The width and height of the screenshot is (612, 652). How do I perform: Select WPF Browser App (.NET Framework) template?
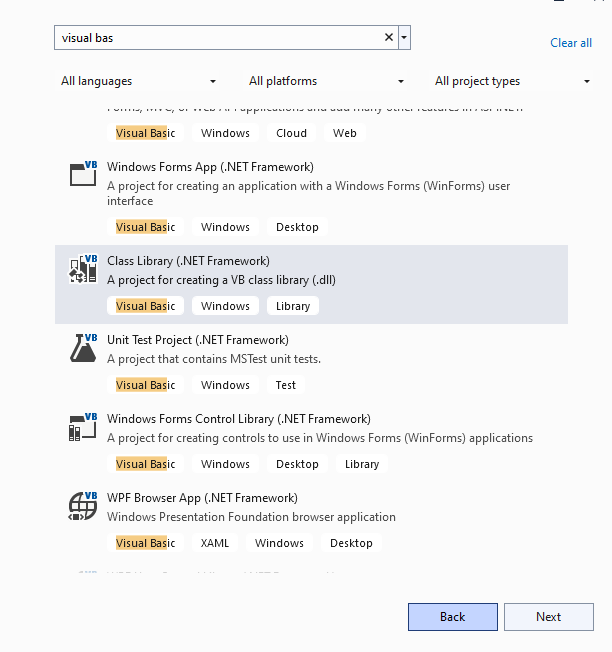311,521
